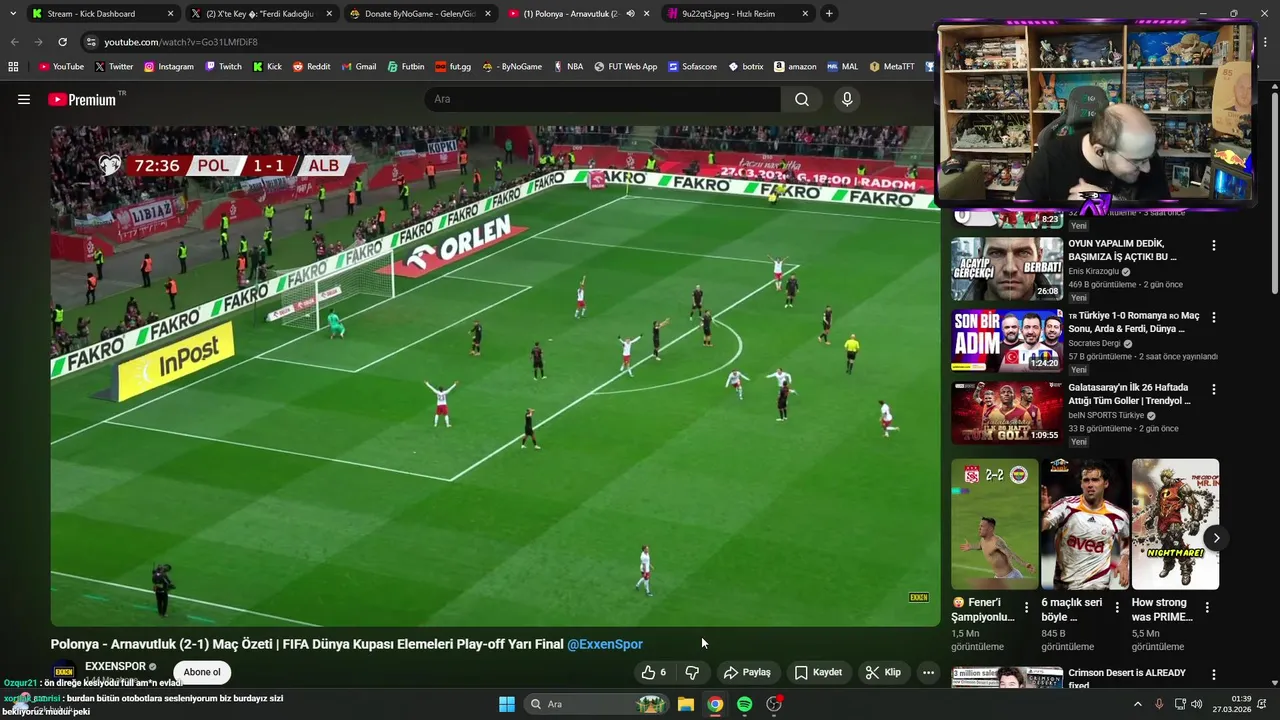The width and height of the screenshot is (1280, 720).
Task: Open the MAL bookmark
Action: [x=842, y=67]
